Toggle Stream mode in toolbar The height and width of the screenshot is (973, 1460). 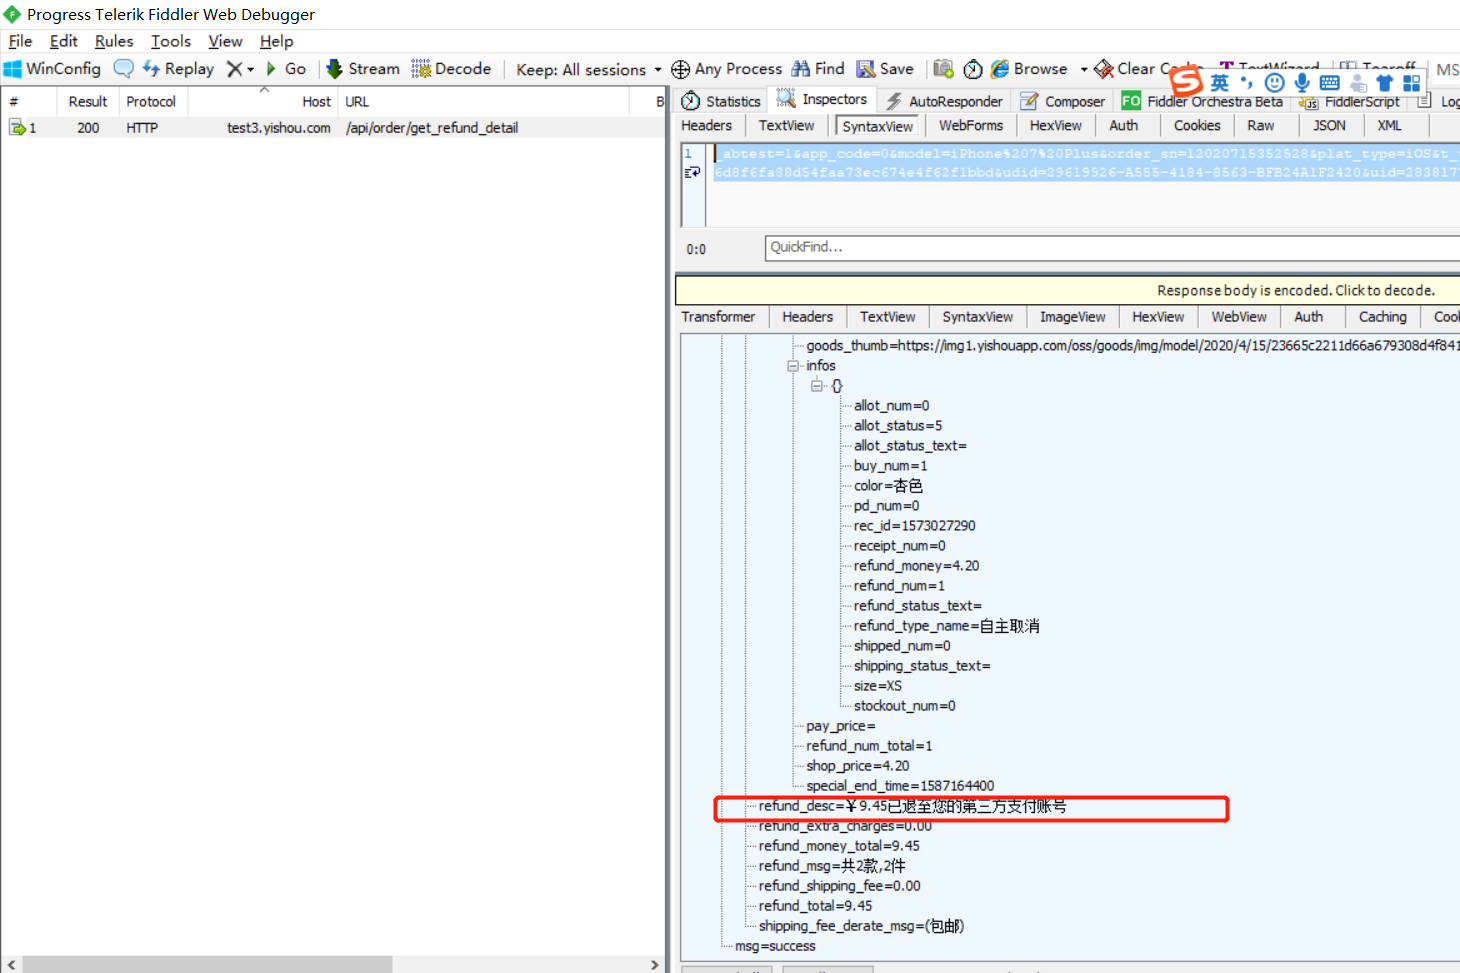point(363,69)
